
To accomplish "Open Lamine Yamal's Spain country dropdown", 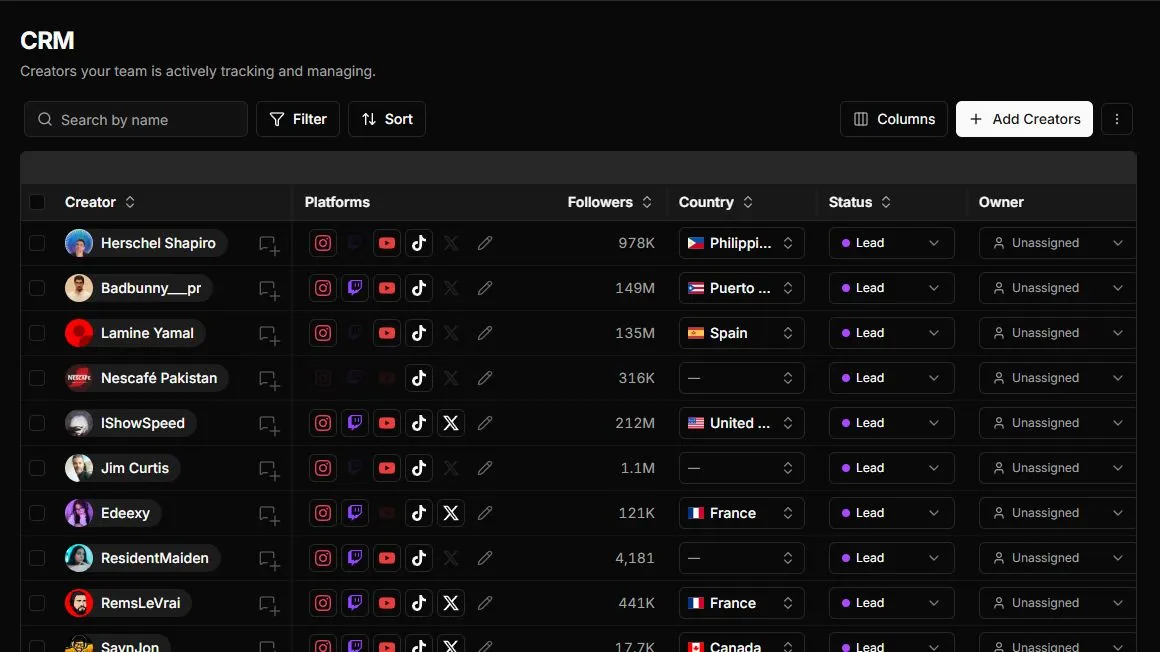I will click(x=741, y=333).
